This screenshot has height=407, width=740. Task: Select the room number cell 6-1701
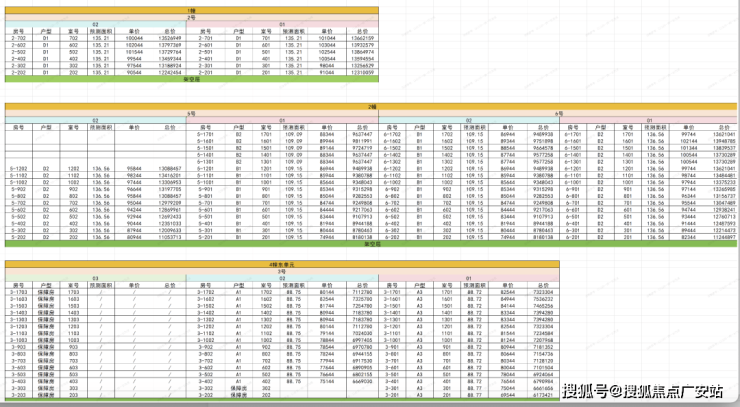point(573,135)
